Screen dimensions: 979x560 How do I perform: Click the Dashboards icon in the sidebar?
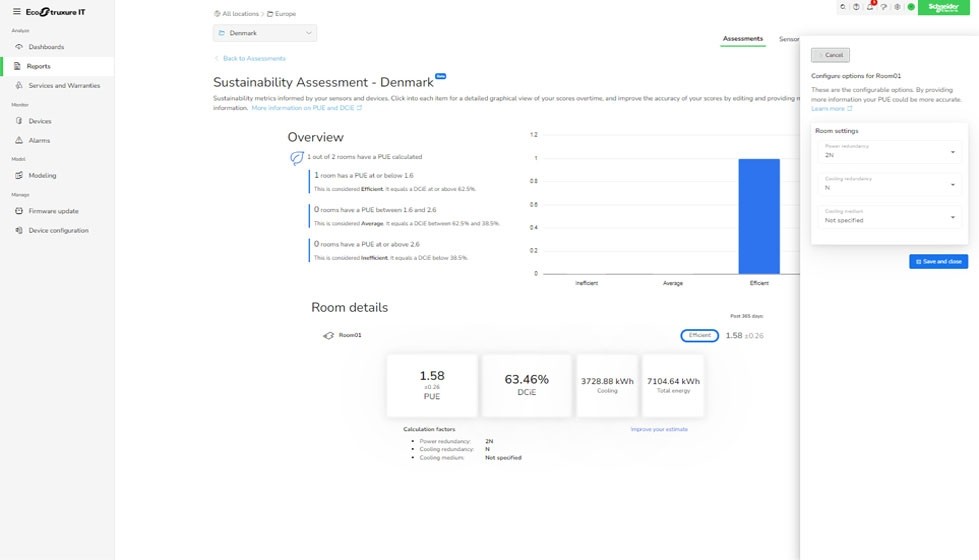(19, 47)
